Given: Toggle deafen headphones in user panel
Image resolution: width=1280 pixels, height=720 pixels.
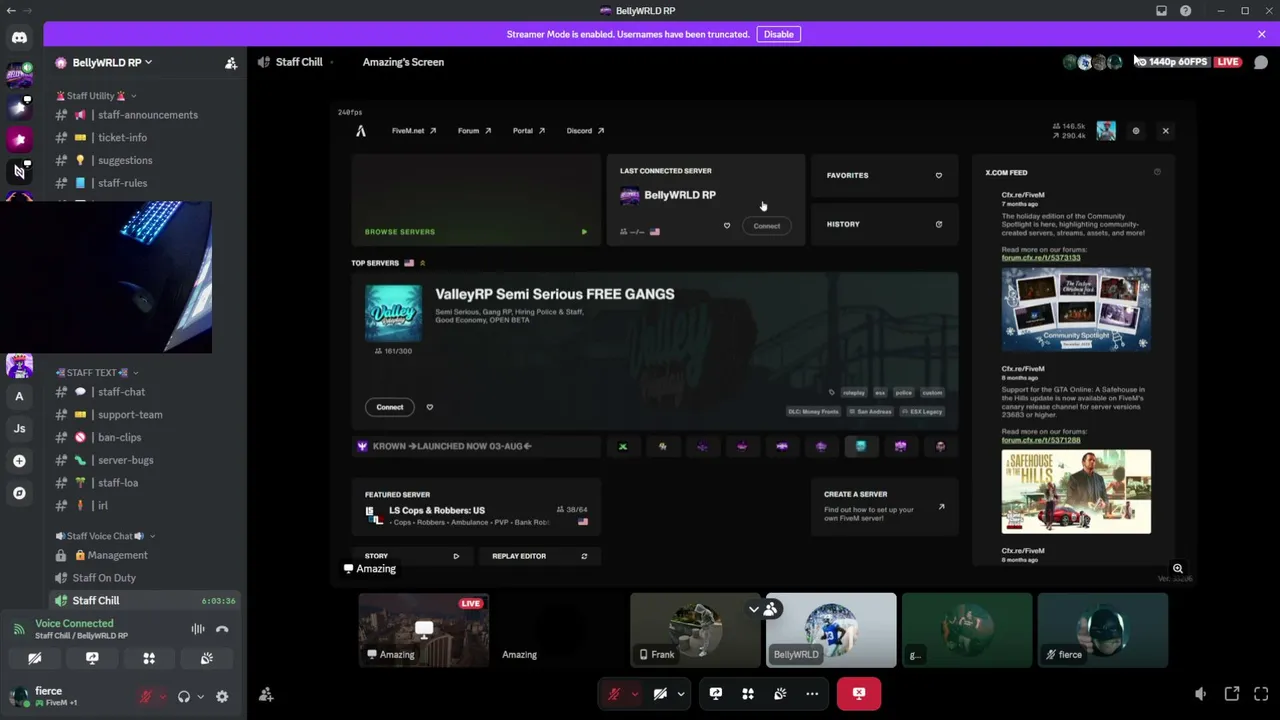Looking at the screenshot, I should (x=184, y=696).
